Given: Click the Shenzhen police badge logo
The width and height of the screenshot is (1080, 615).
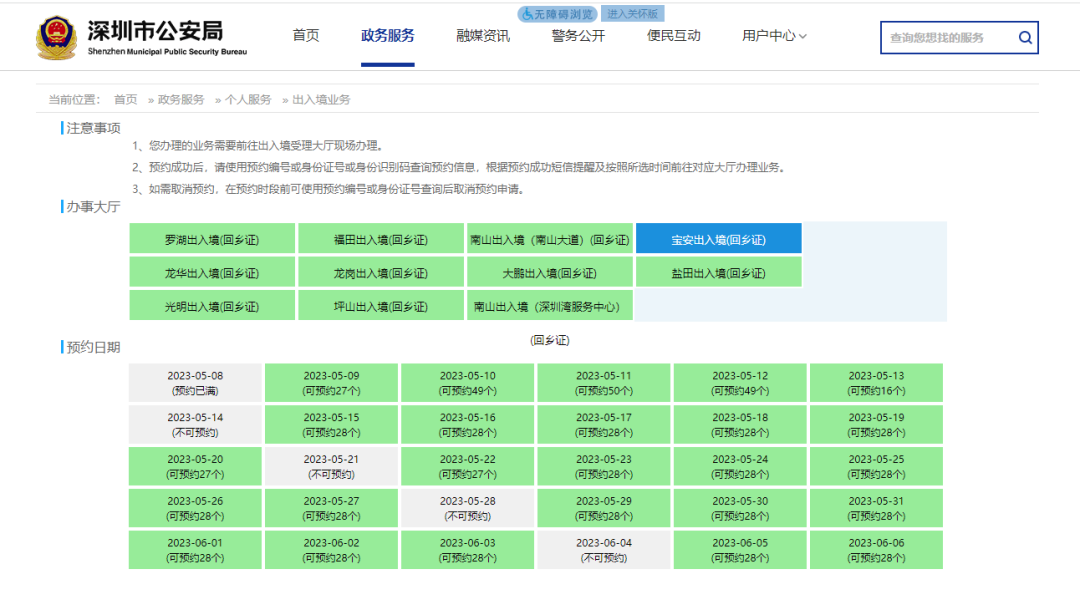Looking at the screenshot, I should tap(56, 37).
